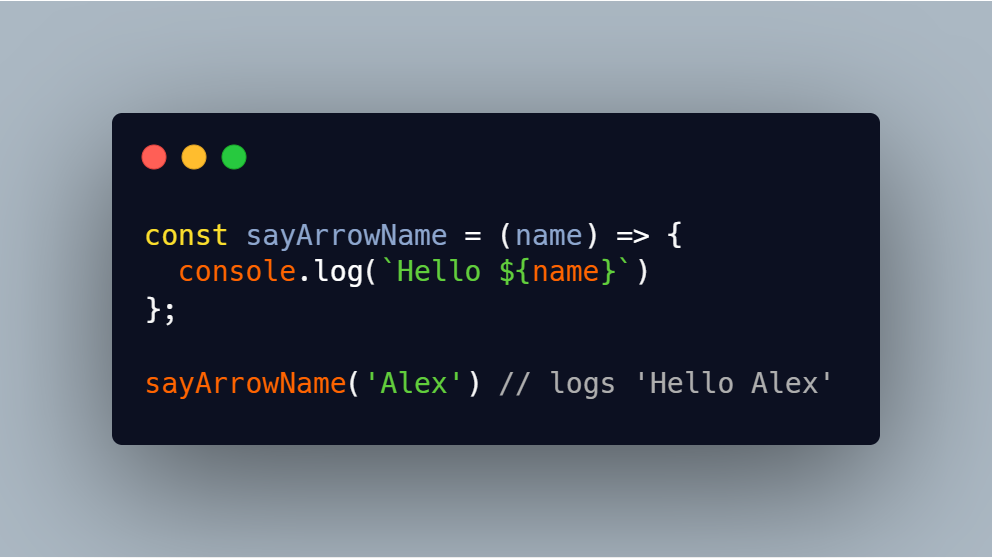Viewport: 992px width, 558px height.
Task: Click the 'Alex' string argument
Action: 414,383
